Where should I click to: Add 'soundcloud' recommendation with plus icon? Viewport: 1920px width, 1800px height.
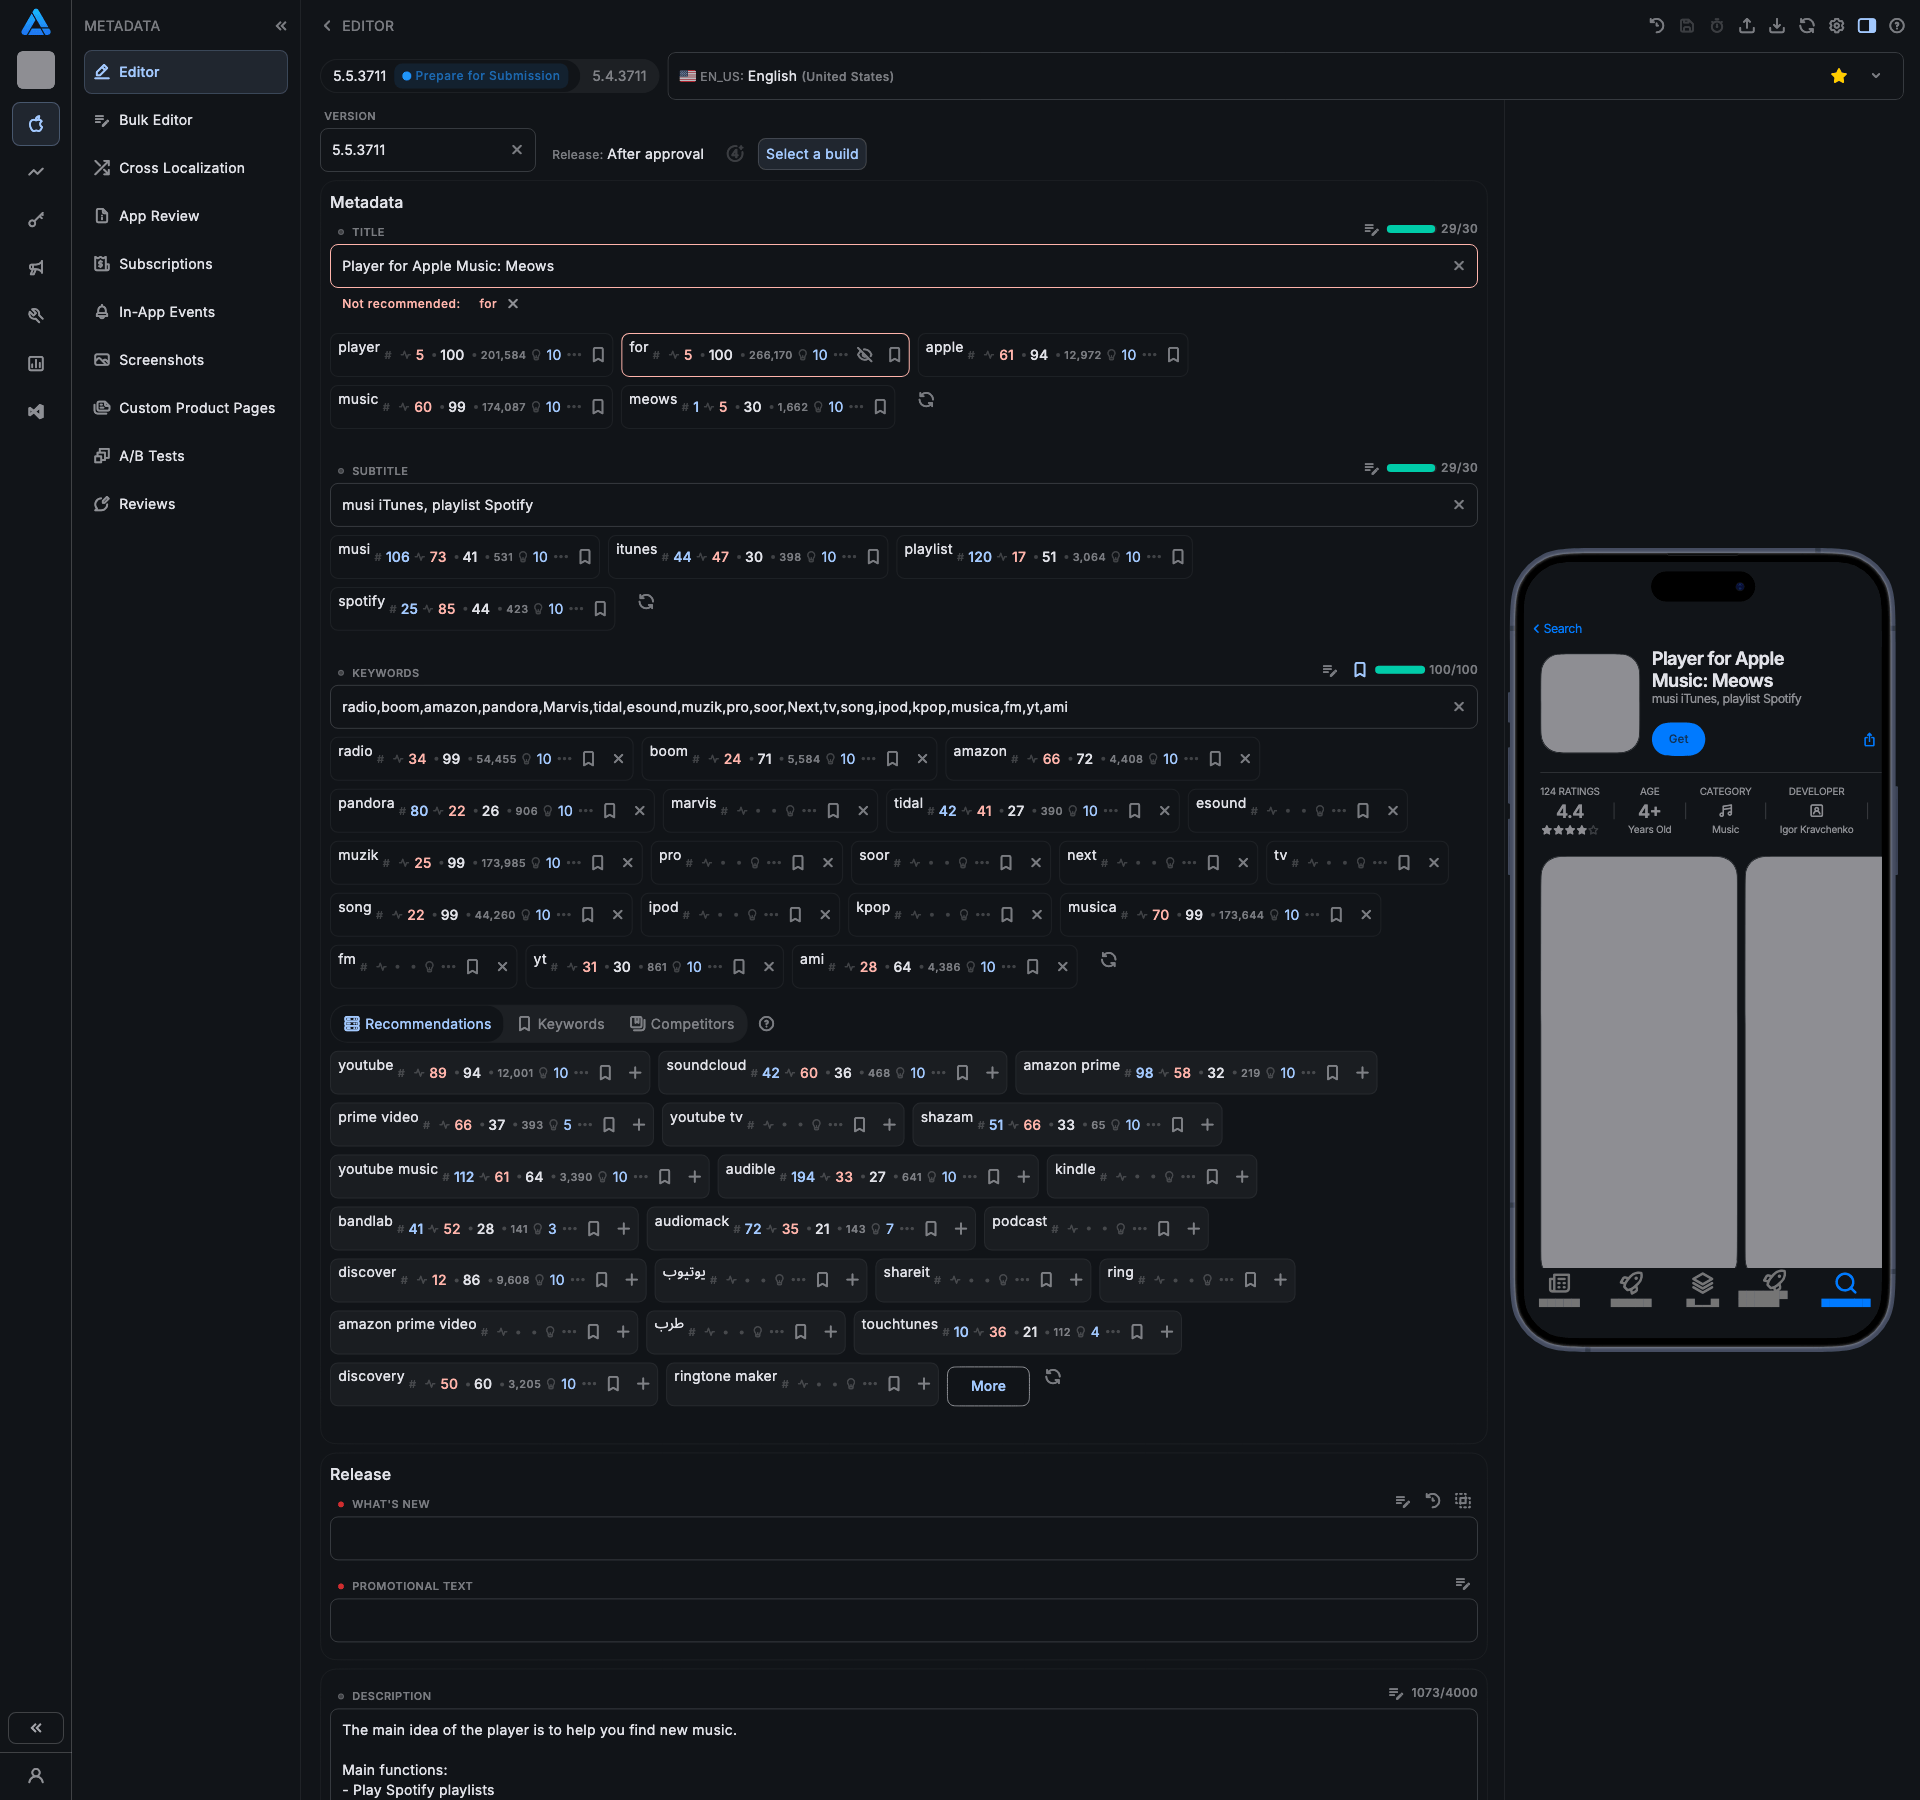coord(992,1073)
